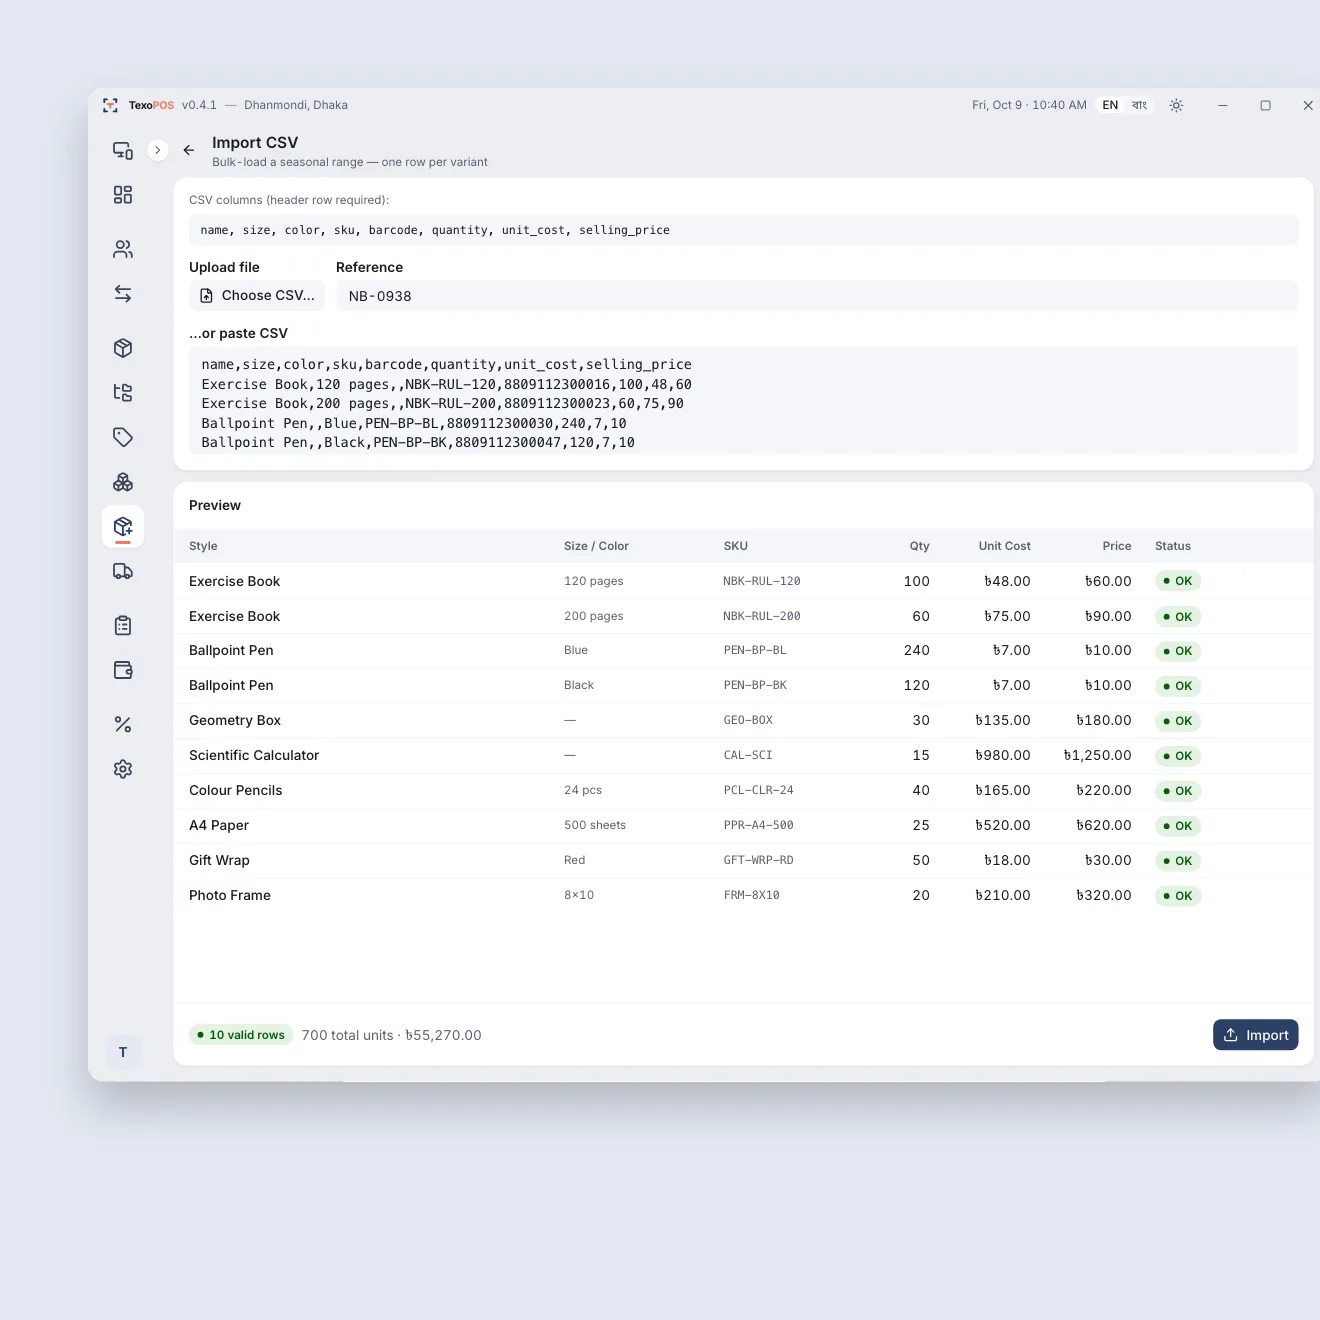Screen dimensions: 1320x1320
Task: Switch language to EN
Action: [x=1110, y=105]
